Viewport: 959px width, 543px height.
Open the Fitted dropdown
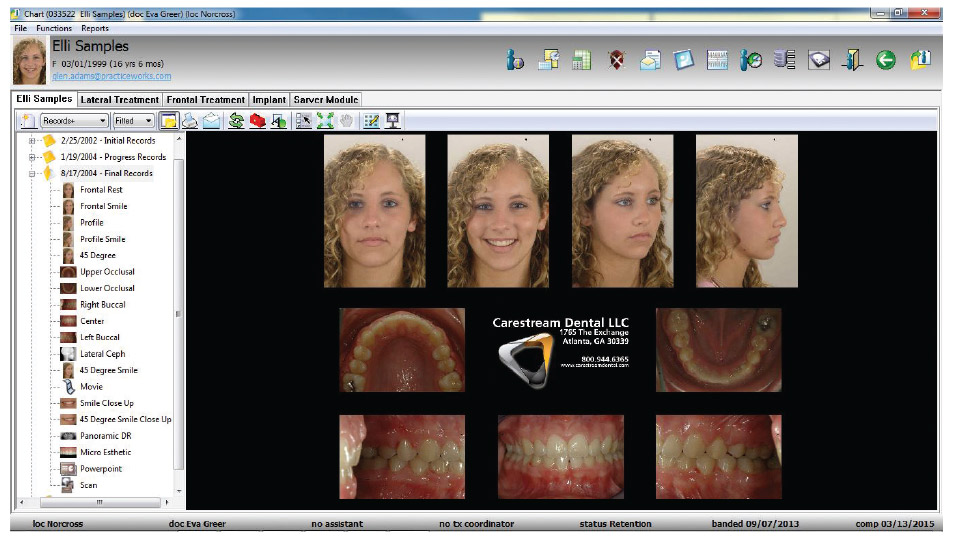click(x=133, y=121)
